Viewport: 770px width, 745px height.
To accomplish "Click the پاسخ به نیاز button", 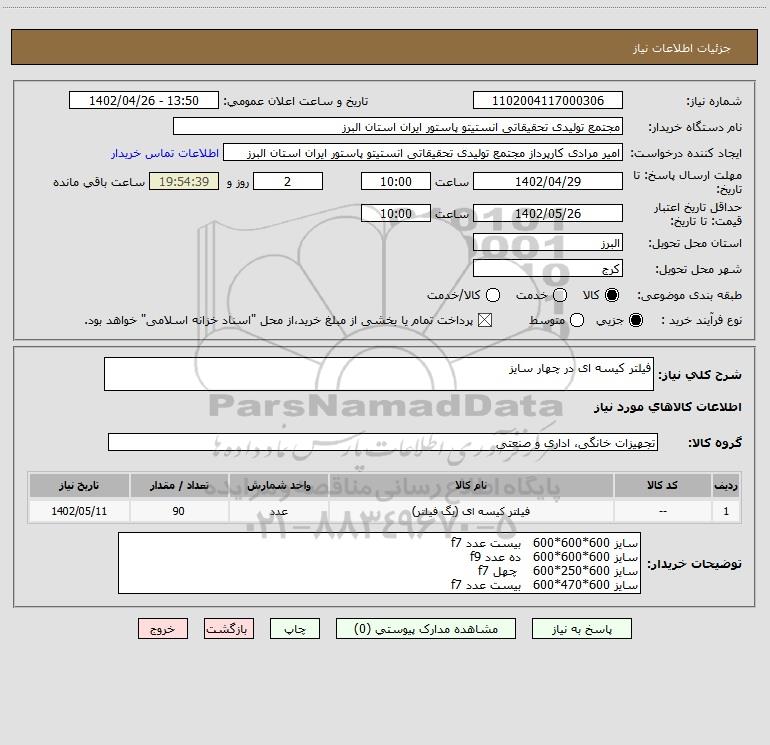I will [581, 629].
